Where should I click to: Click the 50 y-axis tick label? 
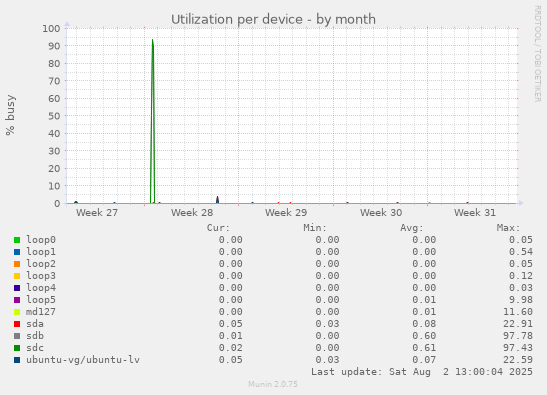(54, 116)
